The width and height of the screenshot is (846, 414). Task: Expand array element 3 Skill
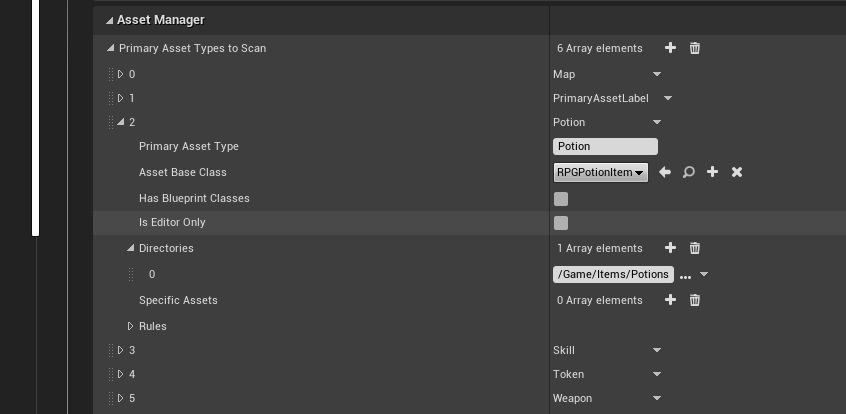pos(120,350)
